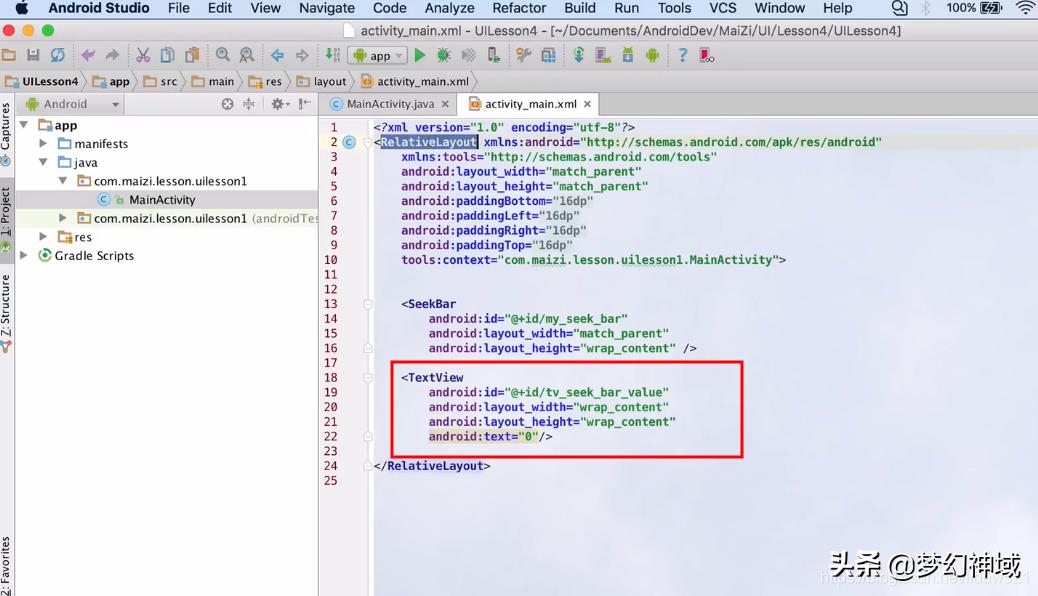Select MainActivity in the project tree

click(x=162, y=200)
